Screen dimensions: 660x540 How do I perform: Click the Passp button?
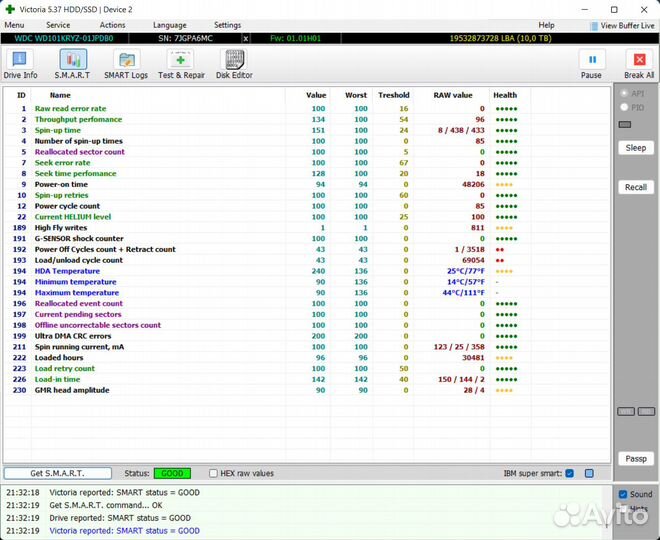click(x=636, y=459)
